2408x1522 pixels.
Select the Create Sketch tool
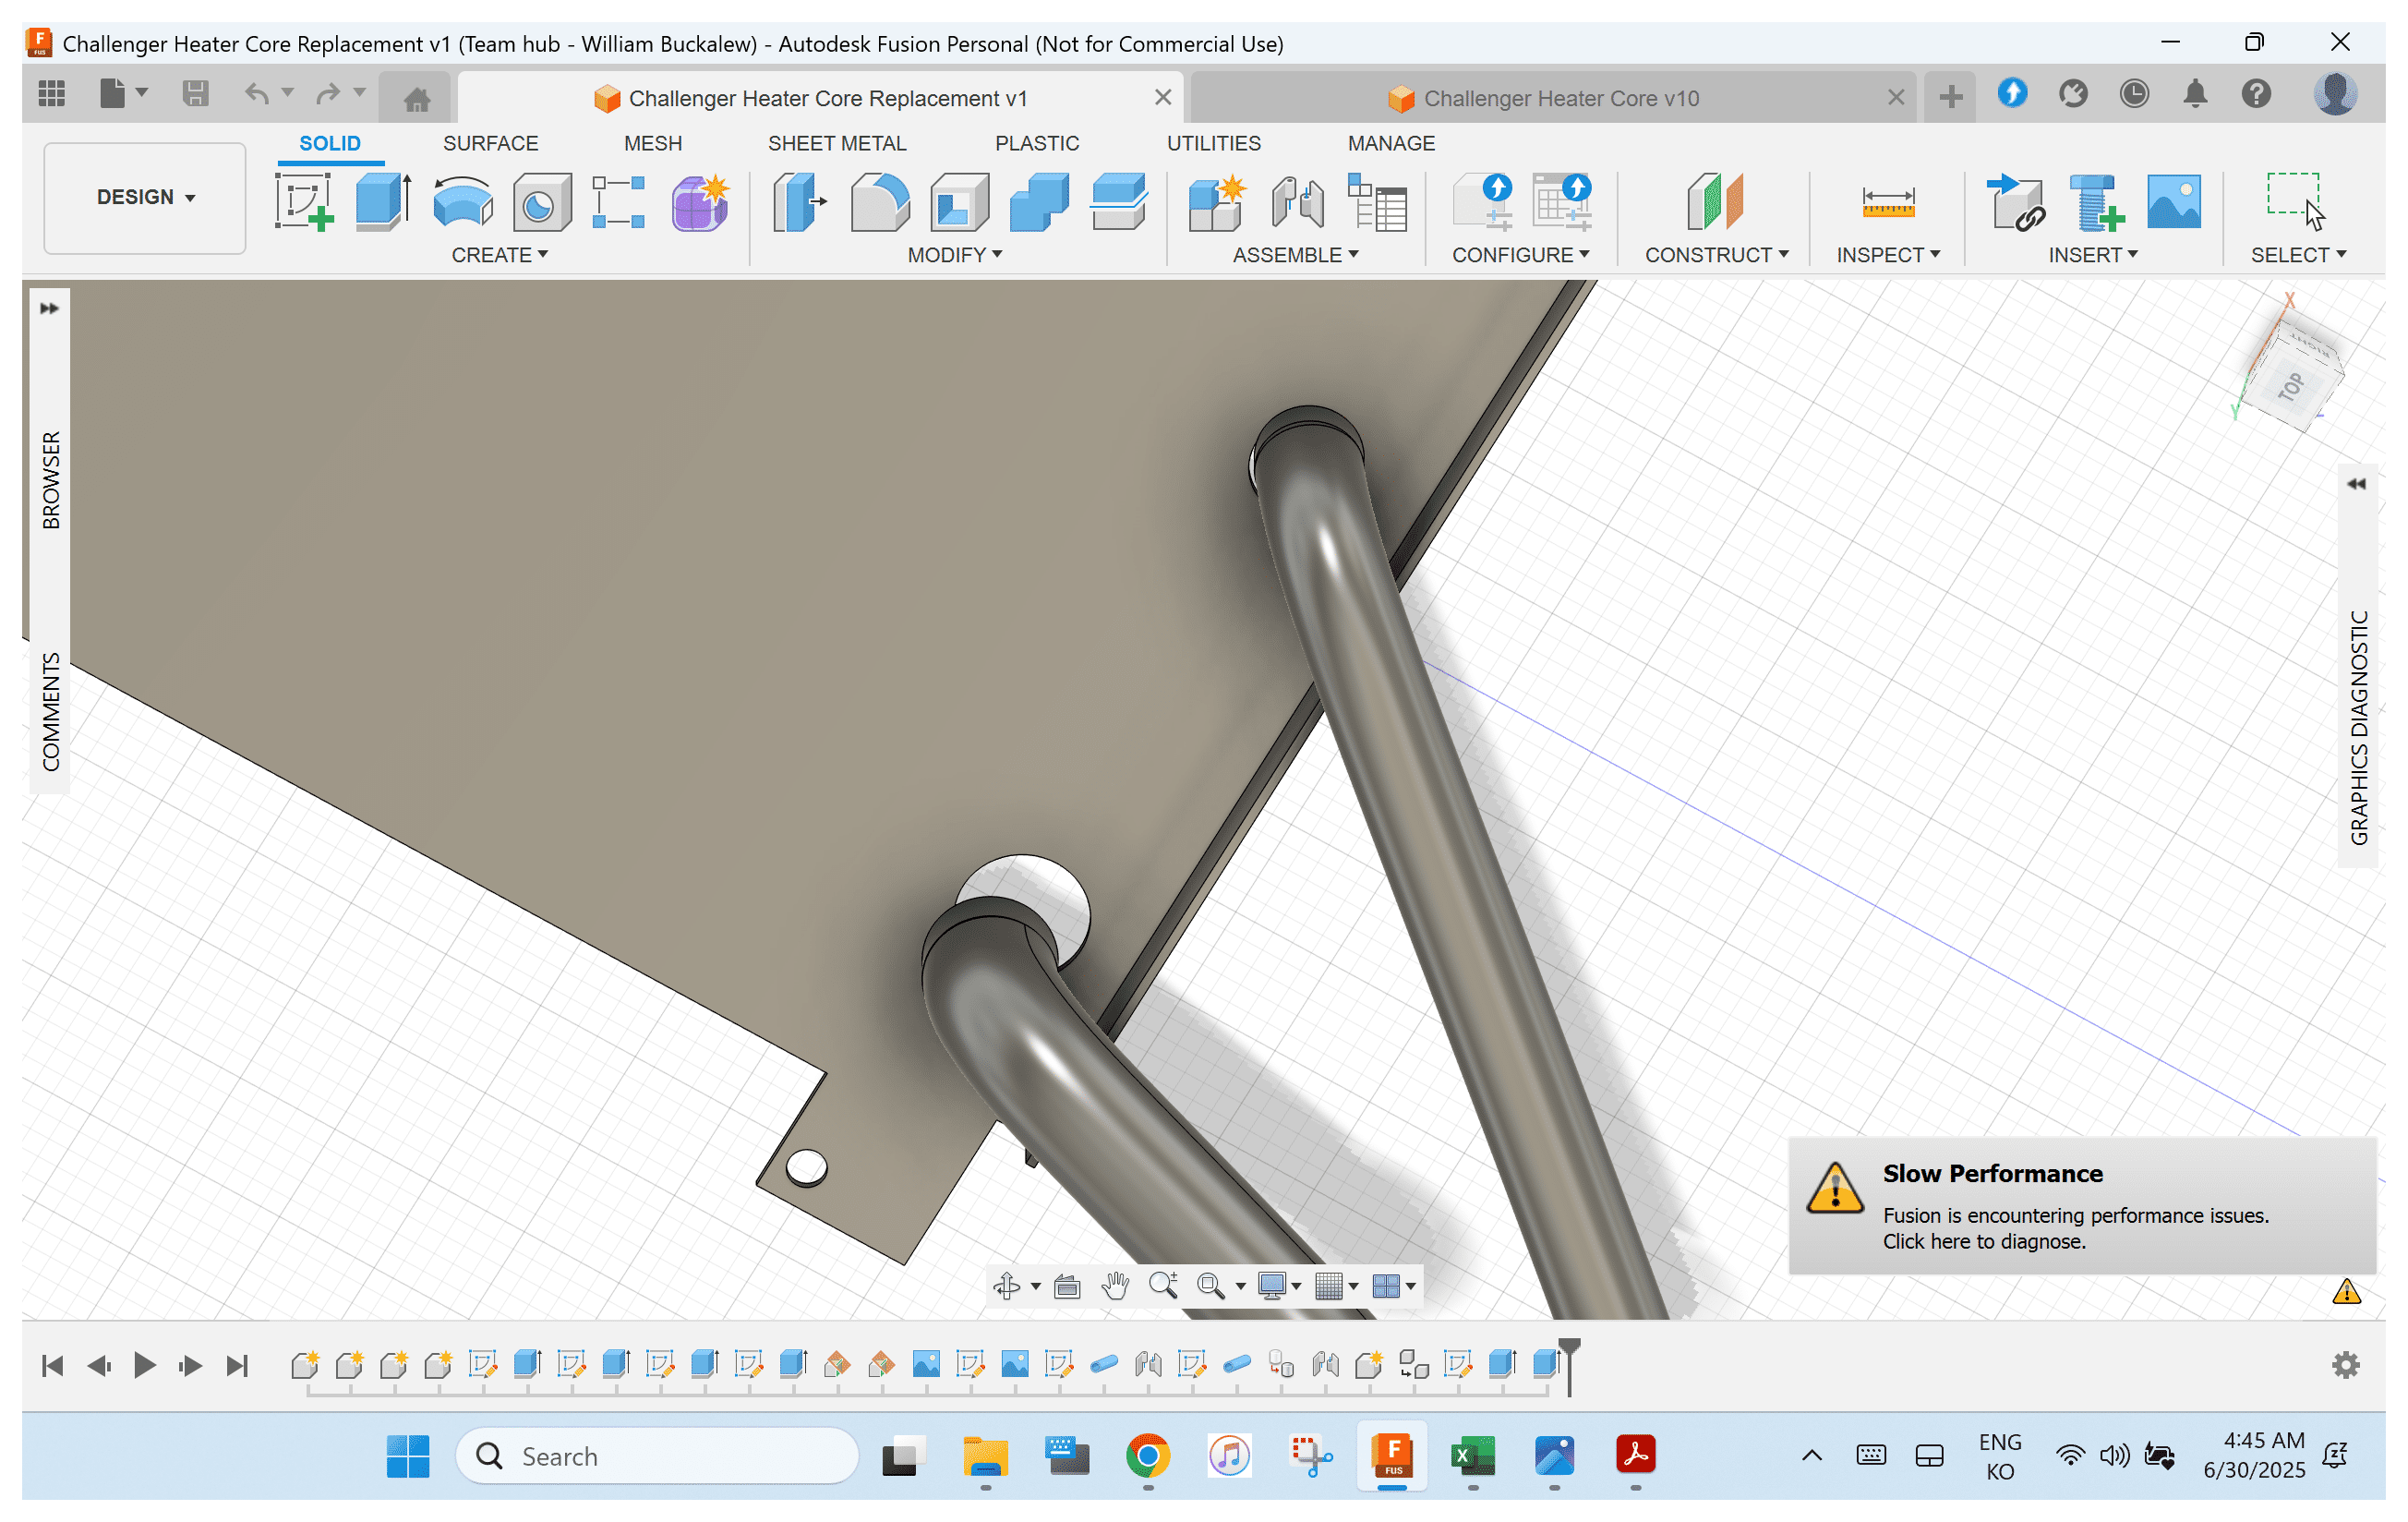[303, 201]
